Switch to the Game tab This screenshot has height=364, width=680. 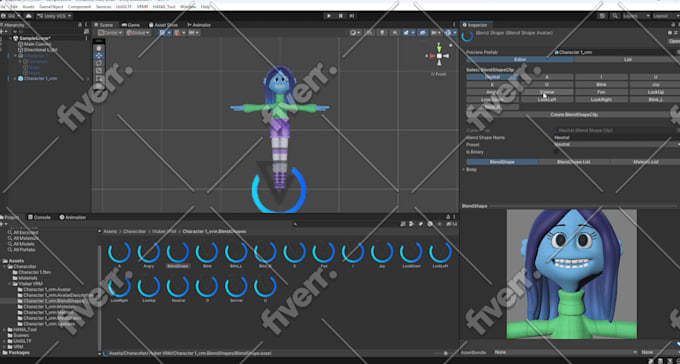[x=131, y=25]
